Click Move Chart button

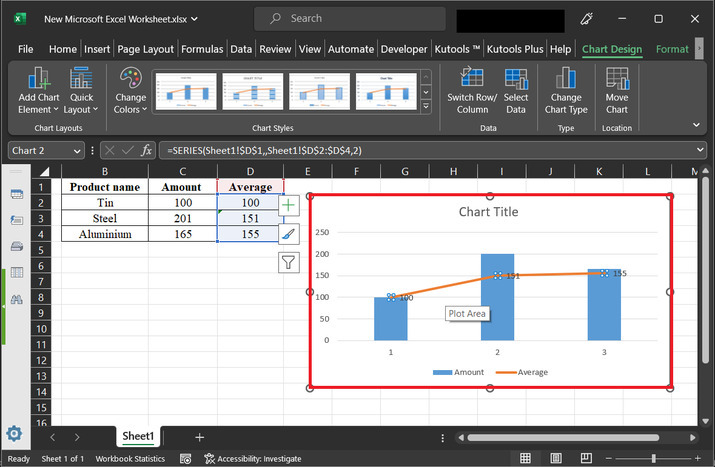click(x=617, y=91)
